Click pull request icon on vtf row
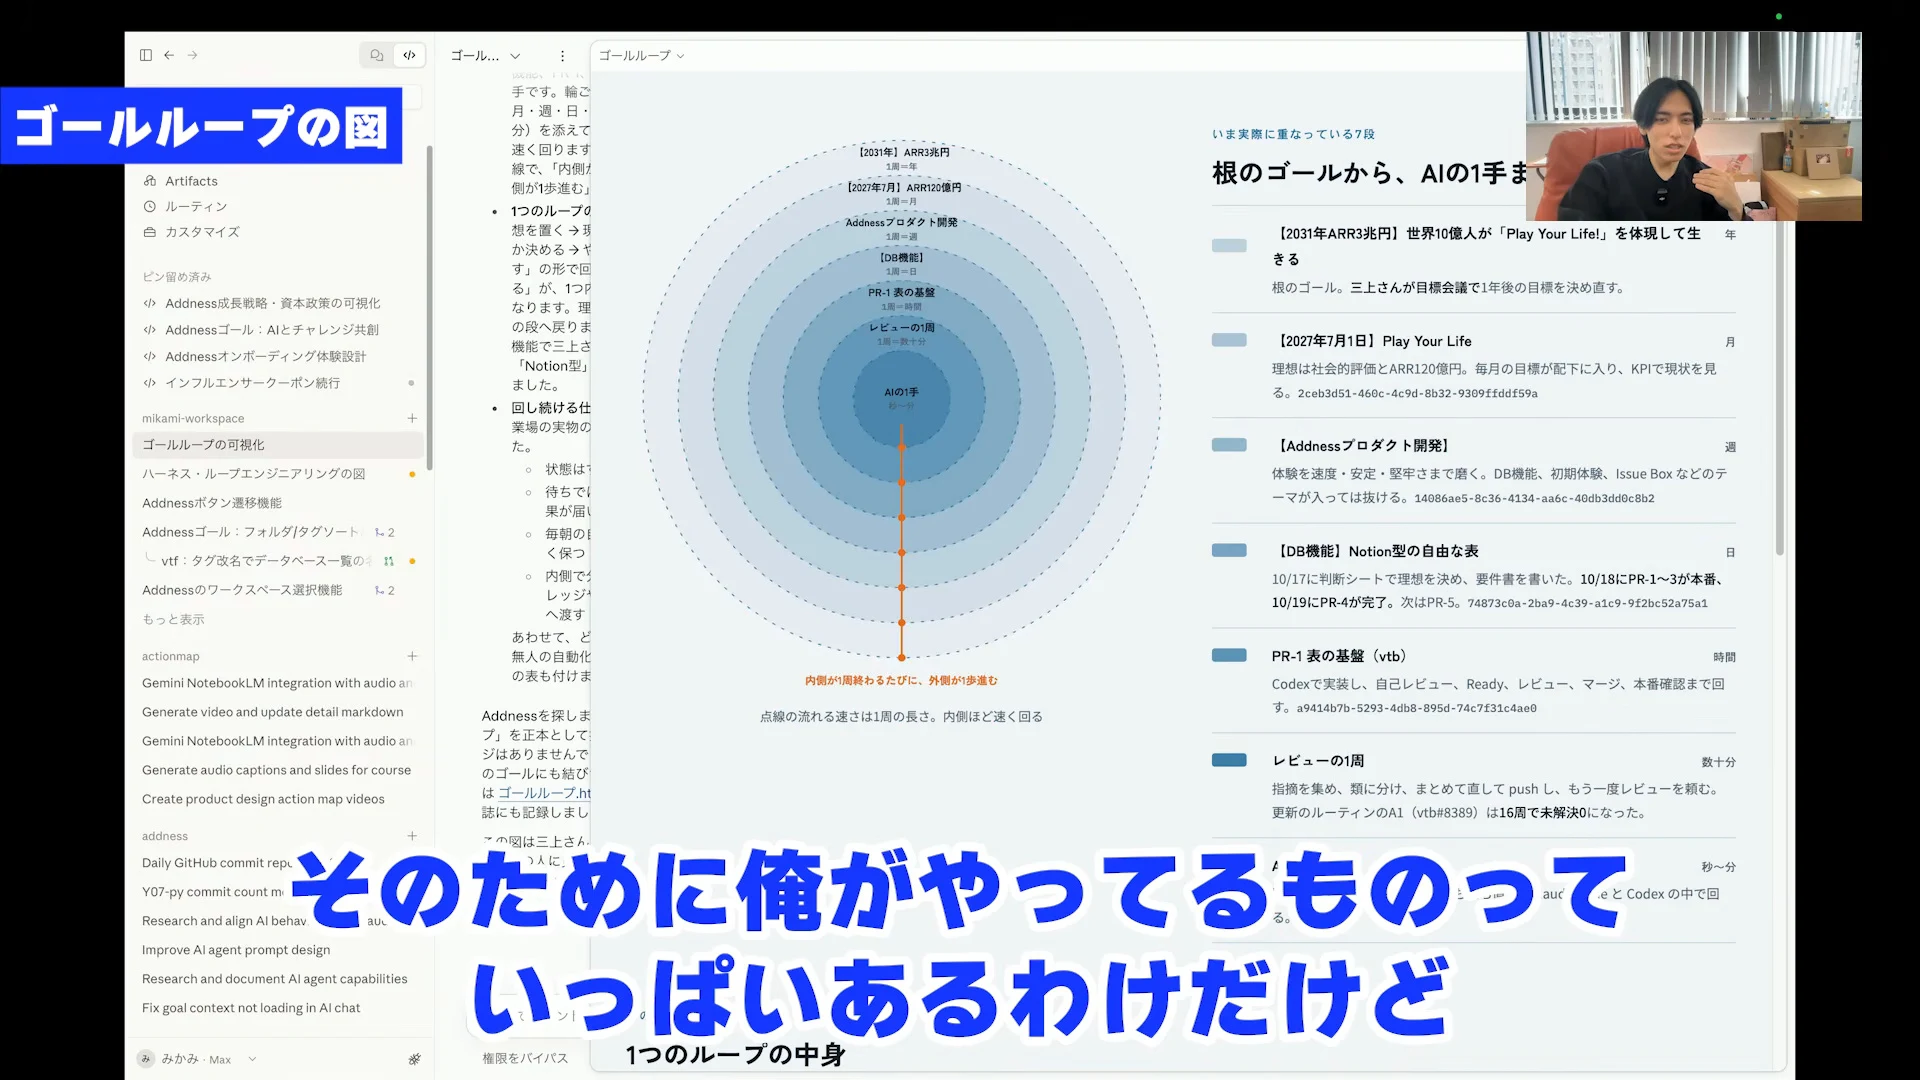 [x=389, y=561]
